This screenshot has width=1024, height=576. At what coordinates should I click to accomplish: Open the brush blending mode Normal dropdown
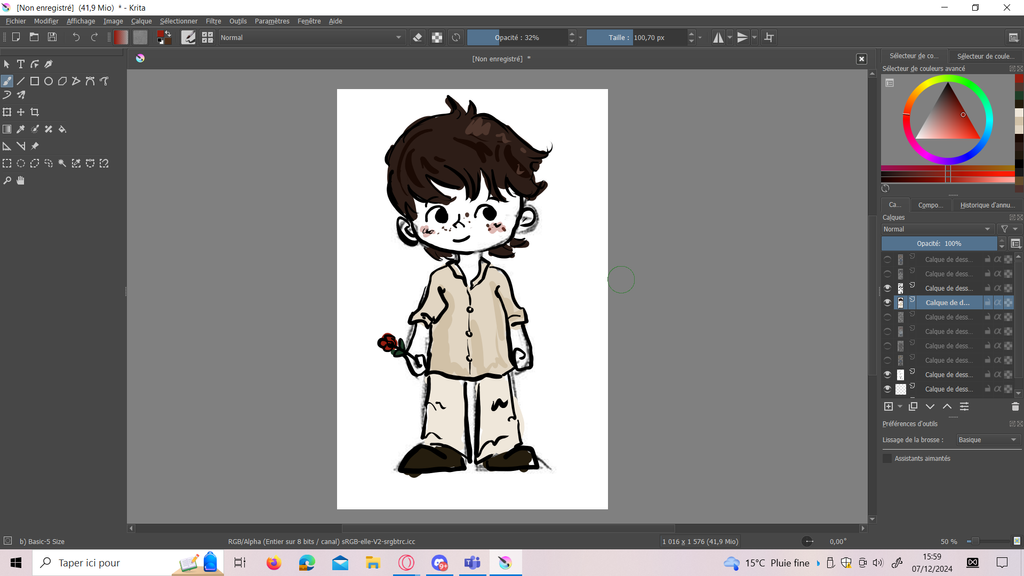click(310, 37)
